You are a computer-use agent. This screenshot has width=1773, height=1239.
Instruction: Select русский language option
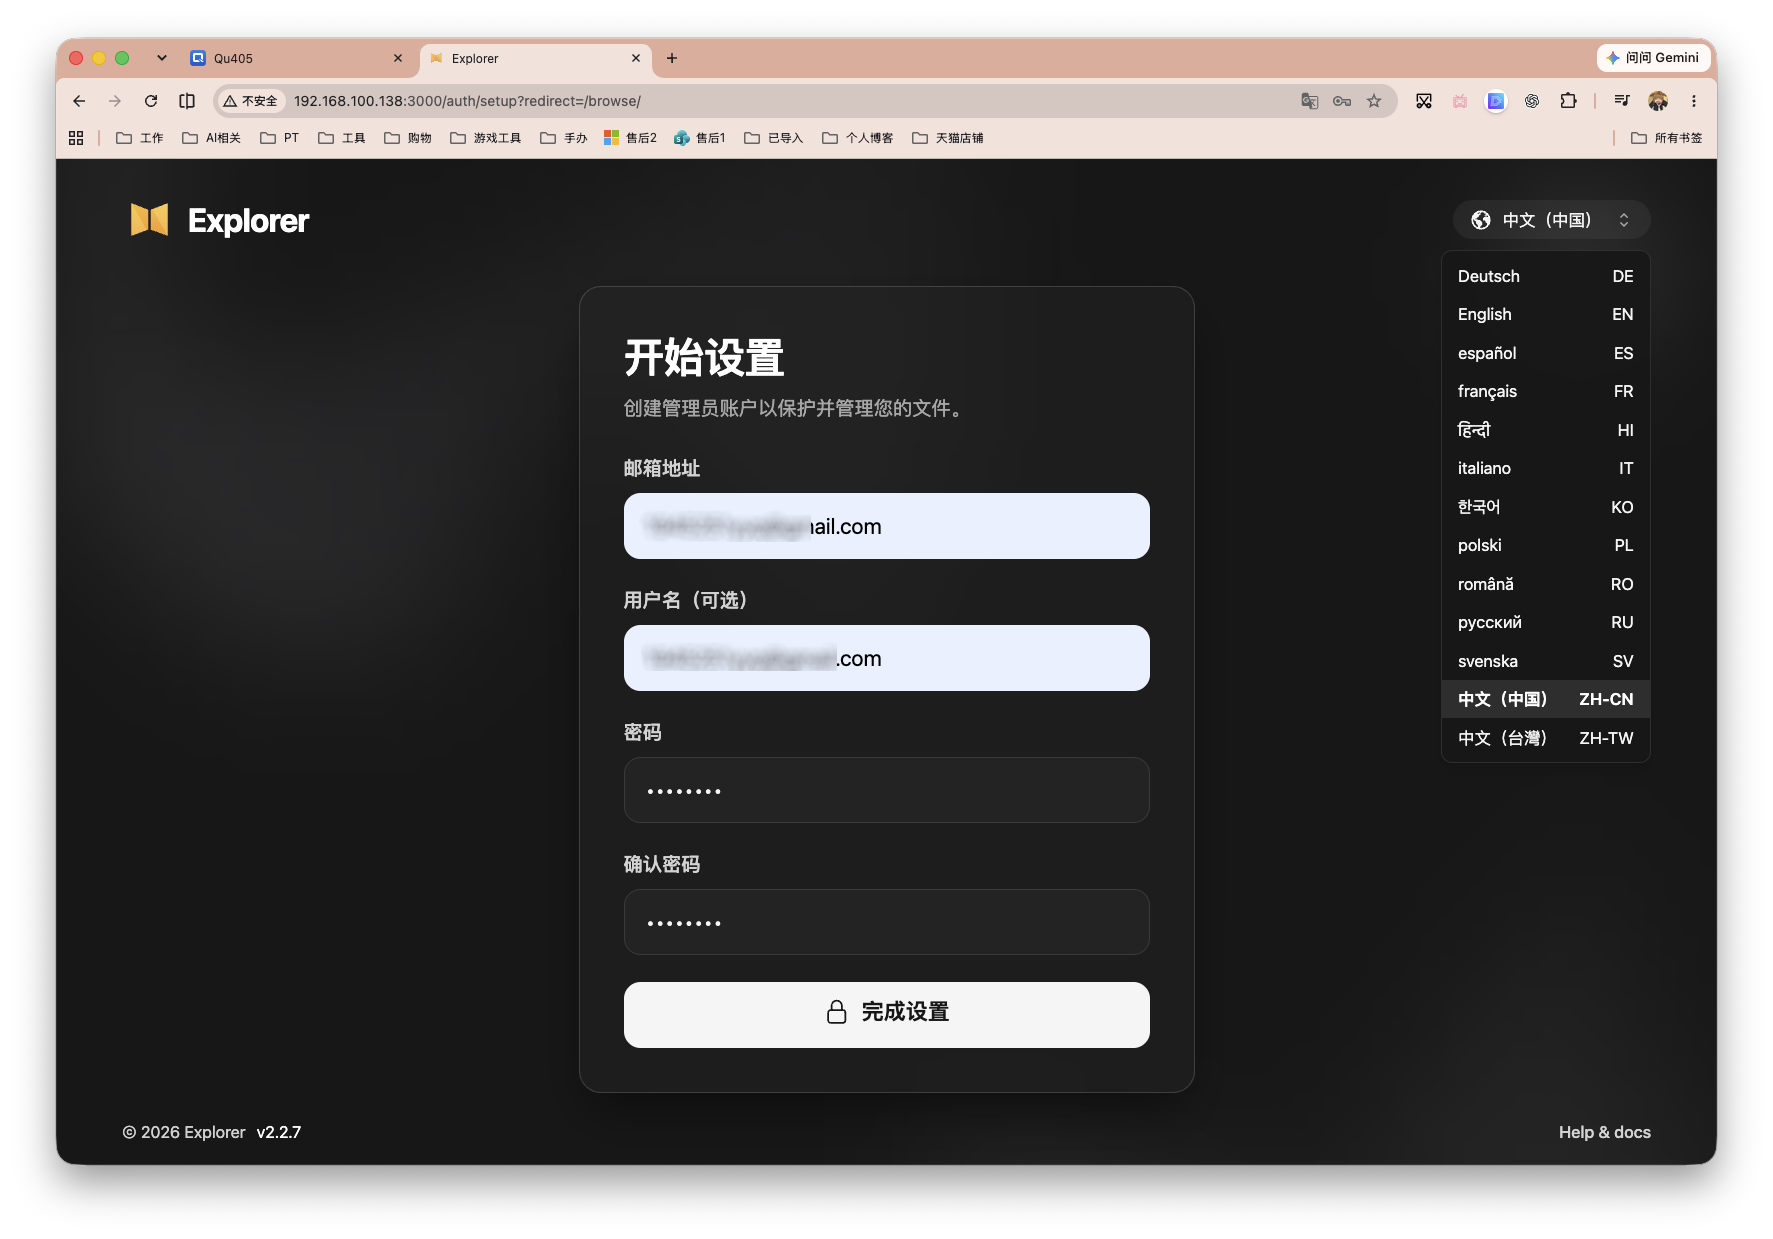pos(1545,622)
